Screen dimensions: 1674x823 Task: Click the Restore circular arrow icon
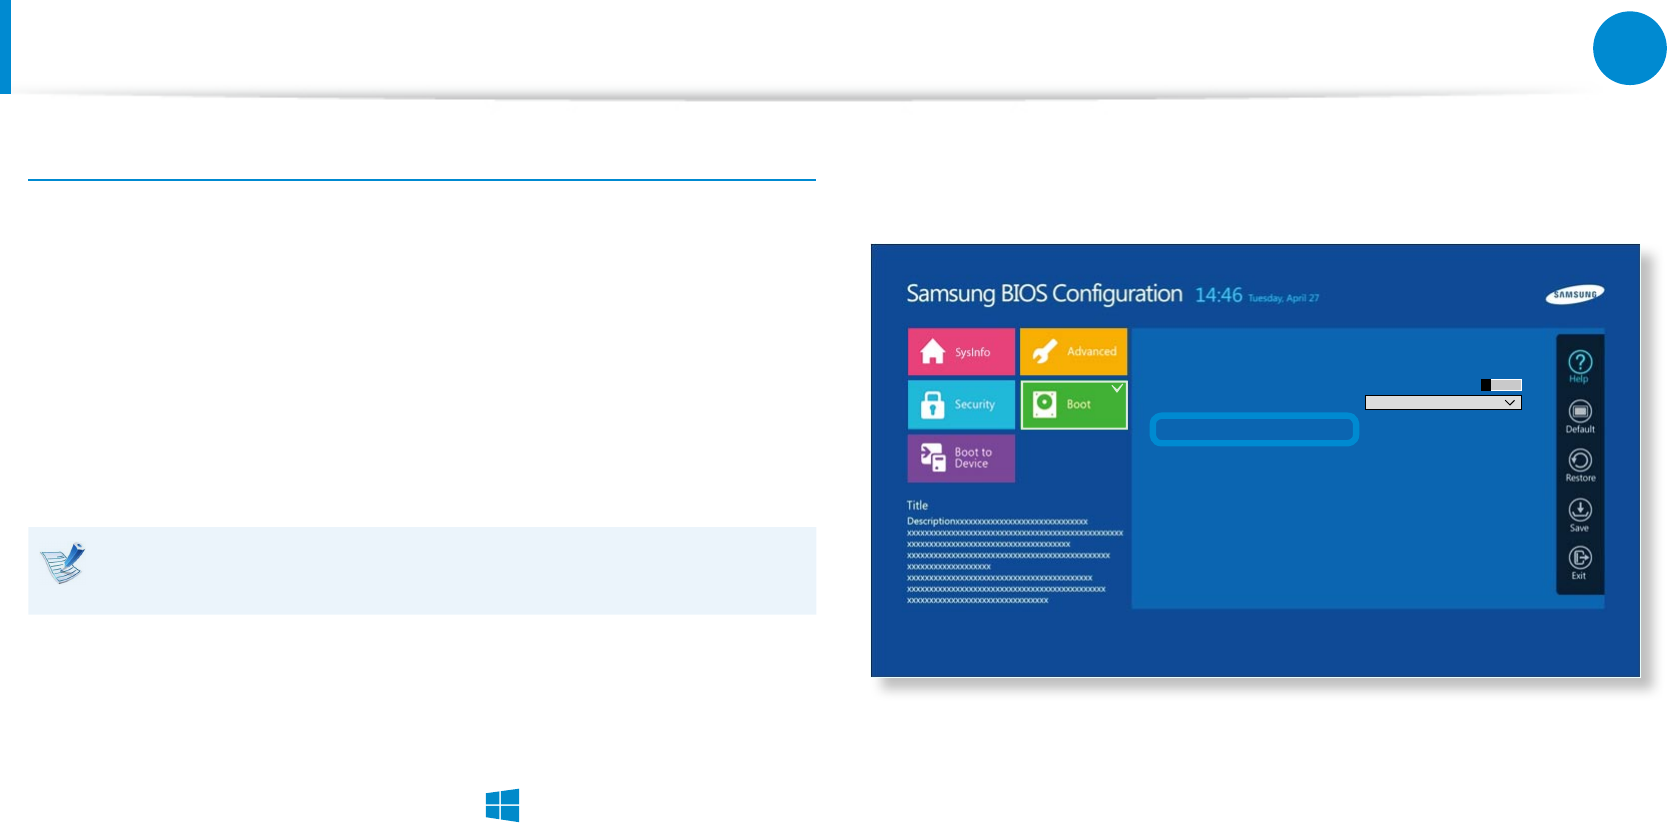(1580, 465)
